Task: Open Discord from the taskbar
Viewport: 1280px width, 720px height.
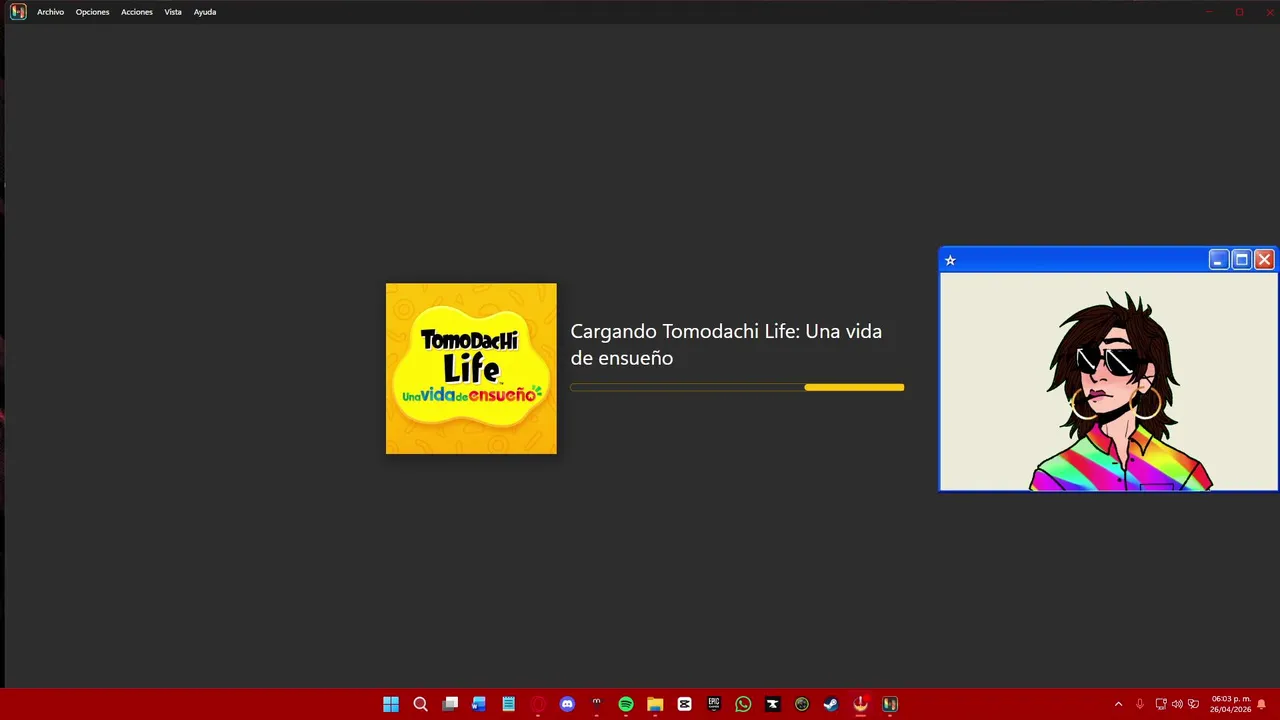Action: point(567,704)
